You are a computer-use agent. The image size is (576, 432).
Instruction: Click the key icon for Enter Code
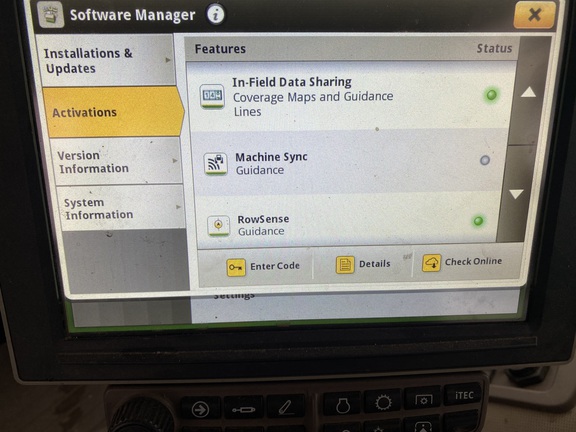coord(236,267)
